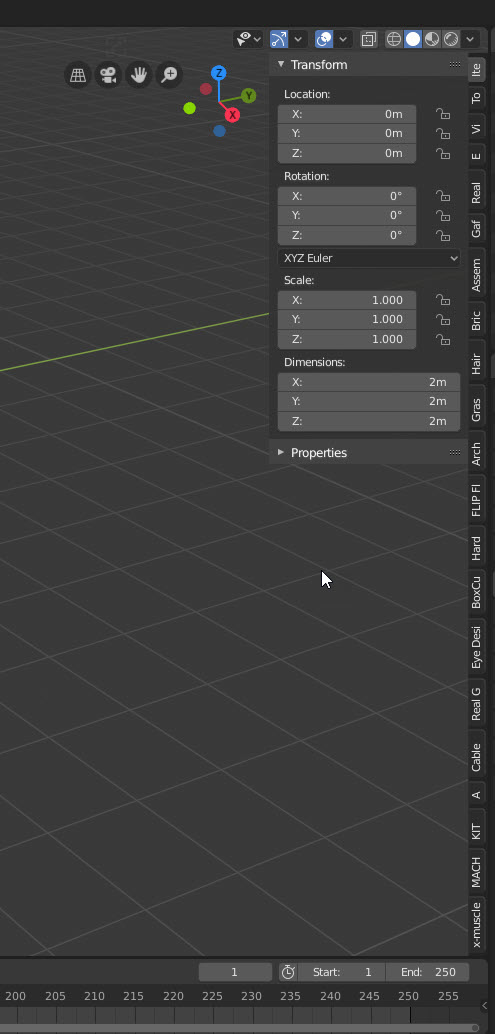Click the End frame field

[426, 972]
